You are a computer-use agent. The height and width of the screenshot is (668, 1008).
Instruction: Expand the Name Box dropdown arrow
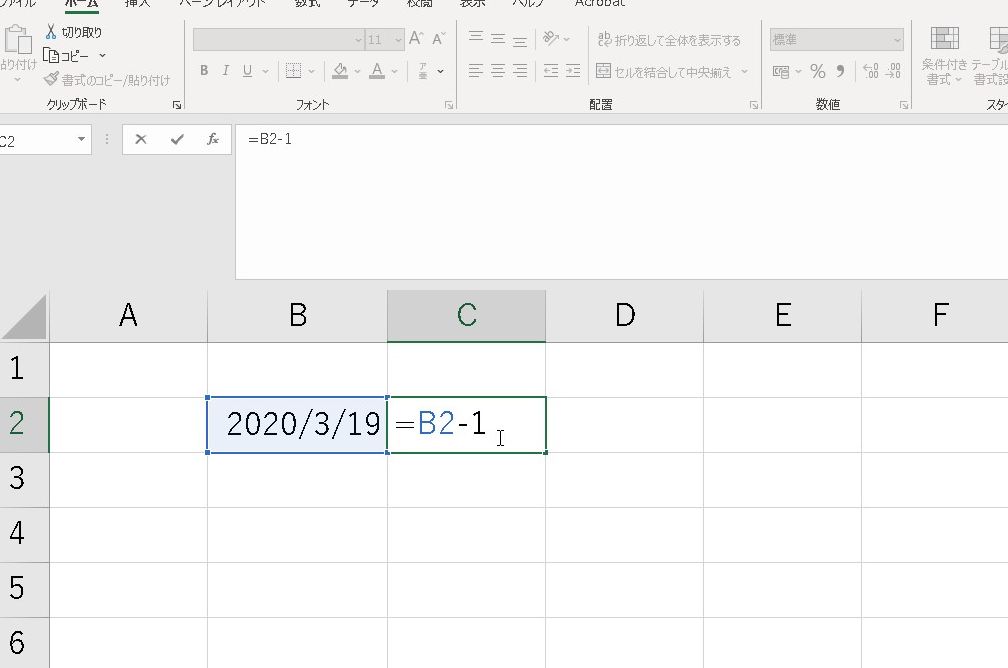click(82, 140)
